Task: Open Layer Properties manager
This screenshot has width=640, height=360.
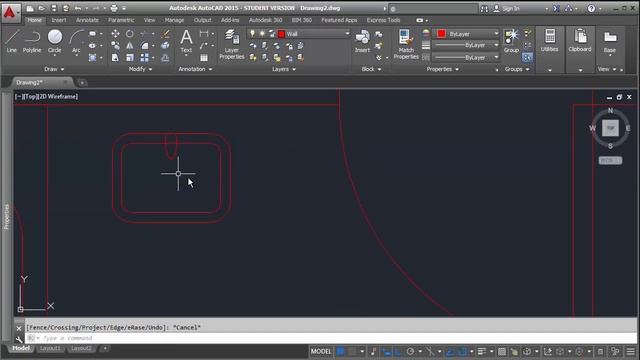Action: point(231,44)
